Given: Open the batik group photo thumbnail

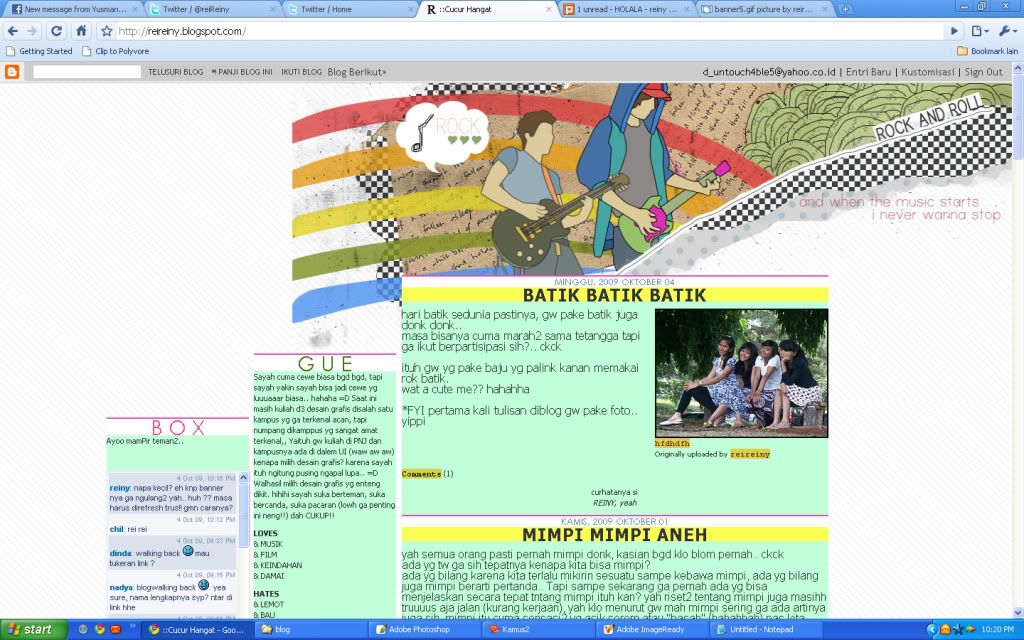Looking at the screenshot, I should 741,373.
